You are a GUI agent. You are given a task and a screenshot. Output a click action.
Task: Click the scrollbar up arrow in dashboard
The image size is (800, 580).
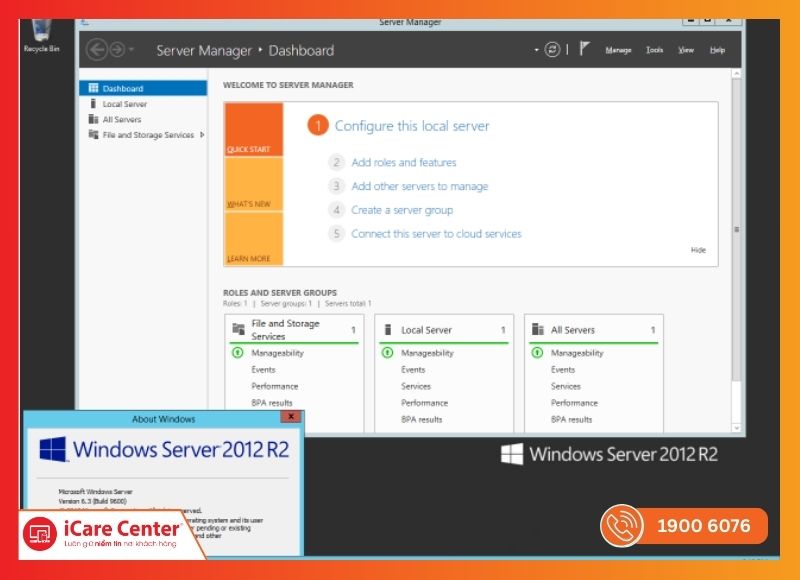tap(736, 74)
